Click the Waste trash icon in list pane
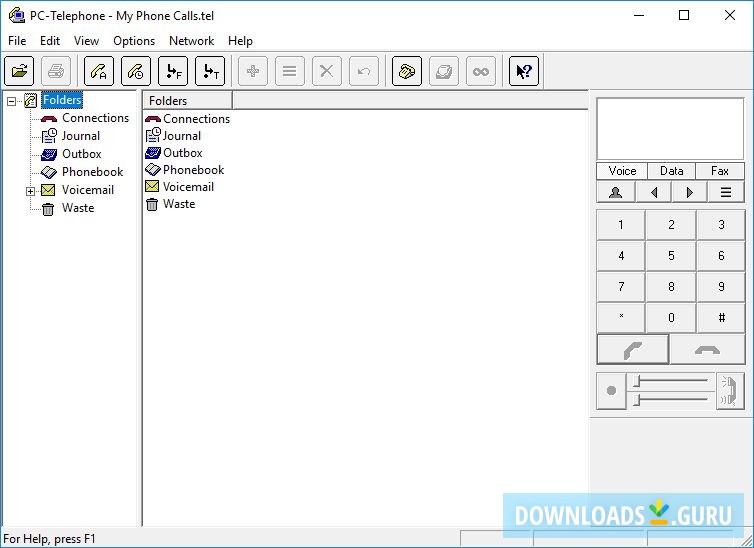This screenshot has width=754, height=548. point(152,204)
